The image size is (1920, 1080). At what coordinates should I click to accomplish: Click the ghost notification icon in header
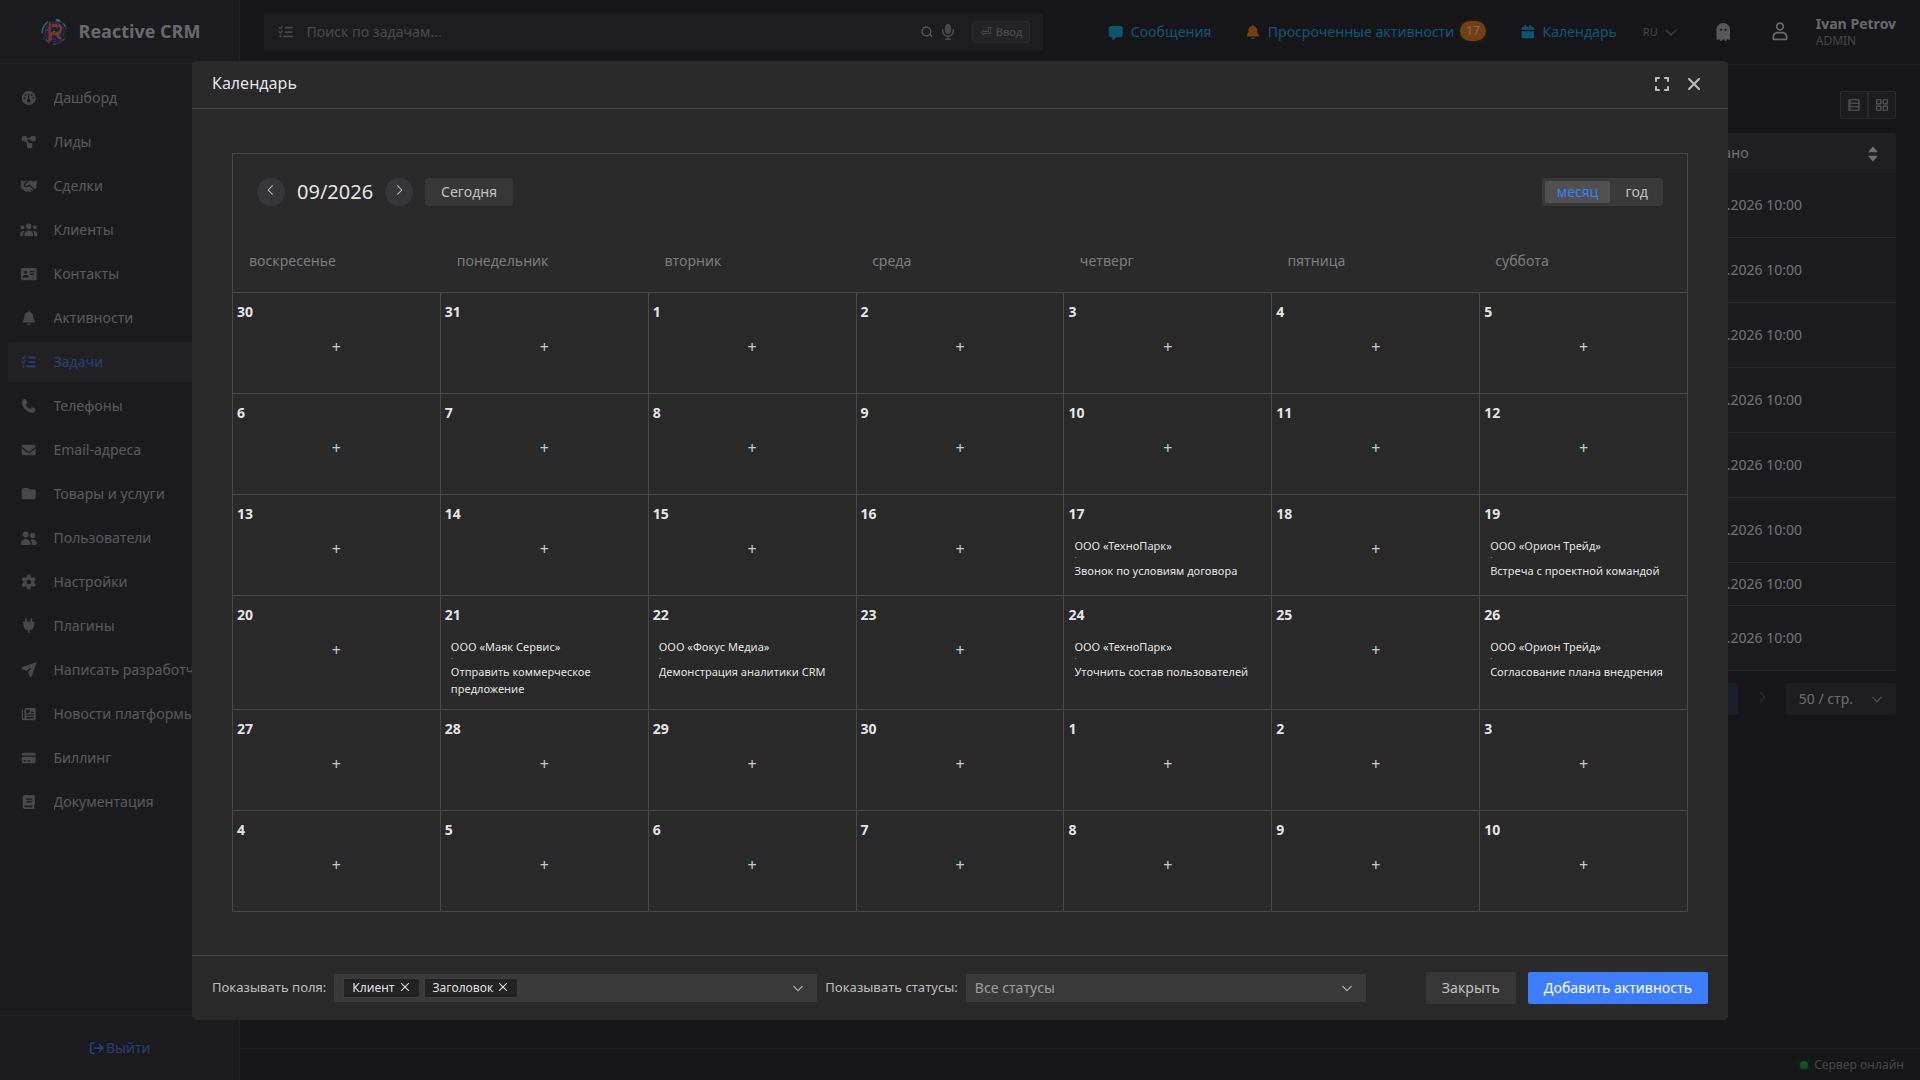pos(1723,32)
